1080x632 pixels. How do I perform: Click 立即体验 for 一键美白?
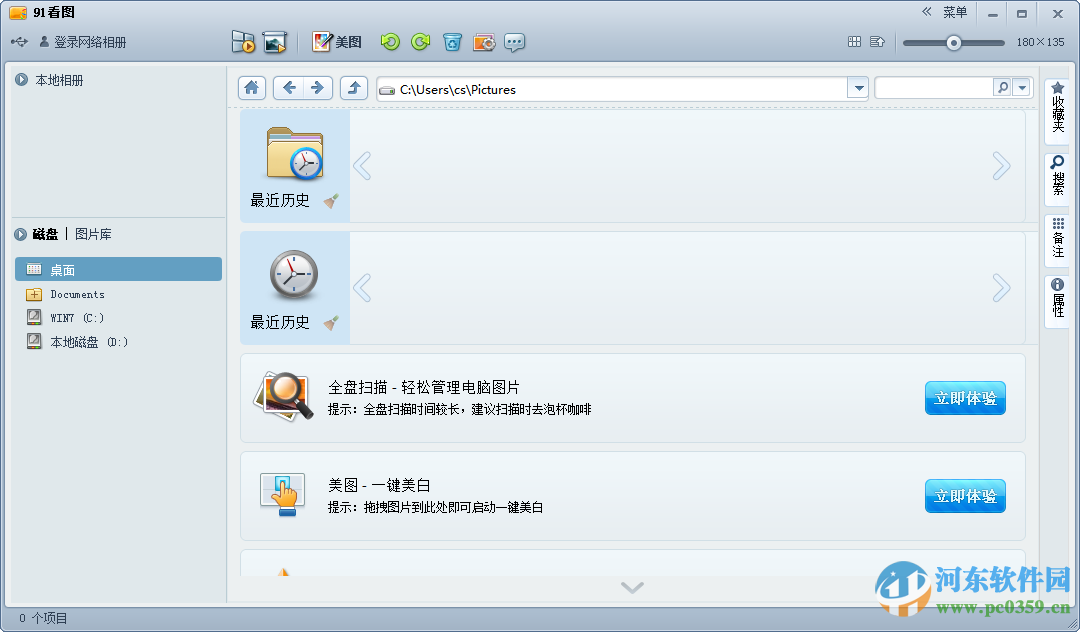965,496
